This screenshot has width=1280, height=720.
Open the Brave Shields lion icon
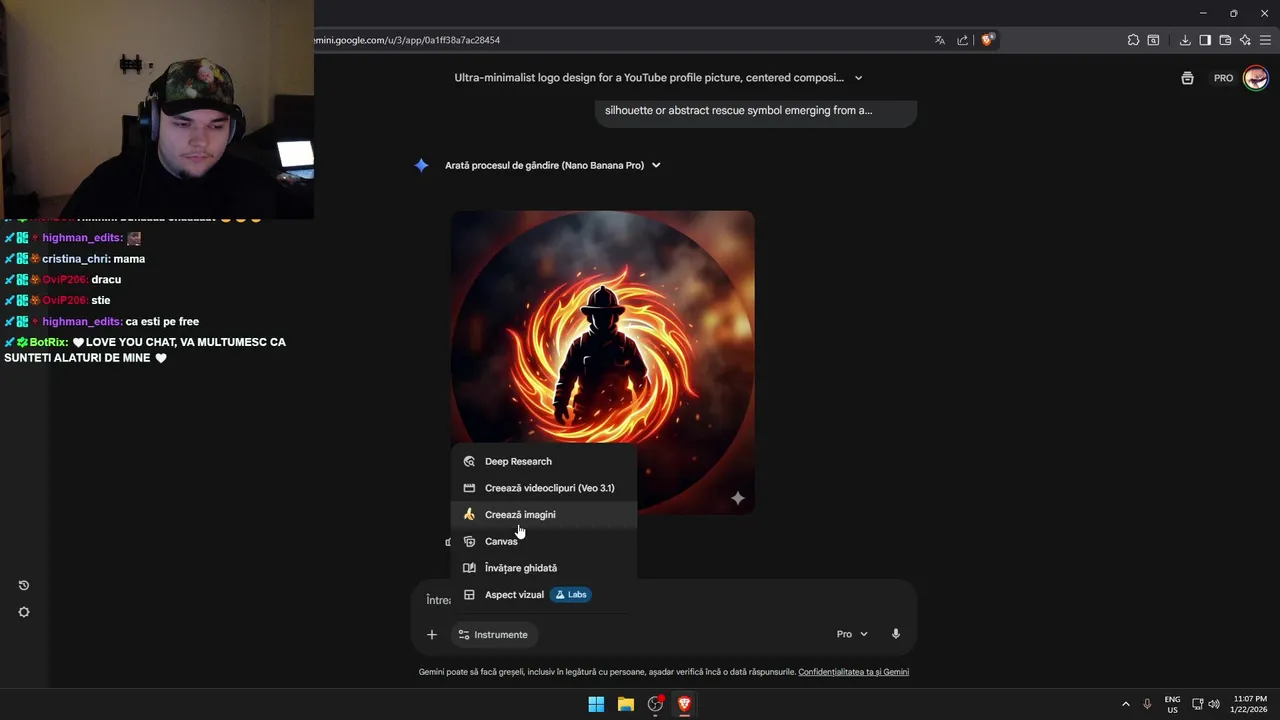(x=988, y=40)
